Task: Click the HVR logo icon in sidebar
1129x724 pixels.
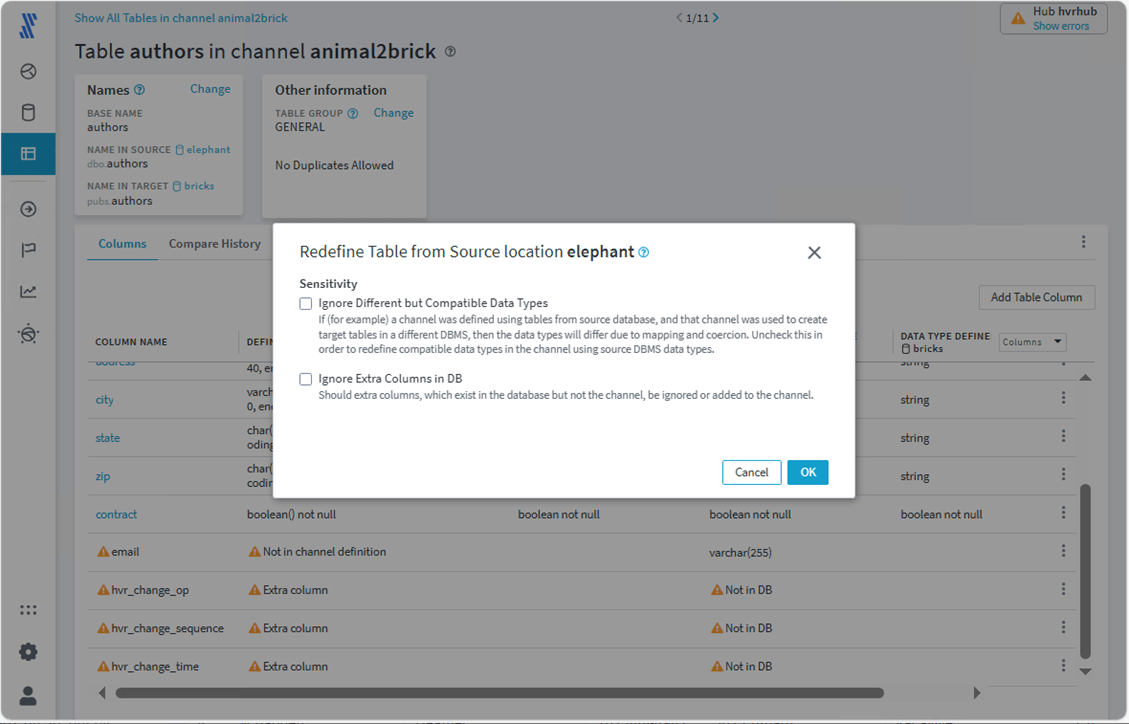Action: coord(28,25)
